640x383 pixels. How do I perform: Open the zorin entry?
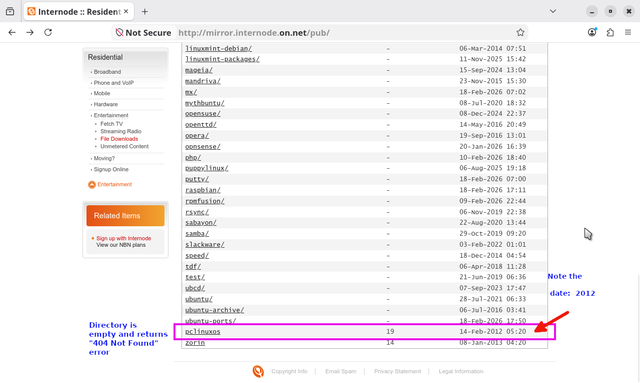point(195,343)
